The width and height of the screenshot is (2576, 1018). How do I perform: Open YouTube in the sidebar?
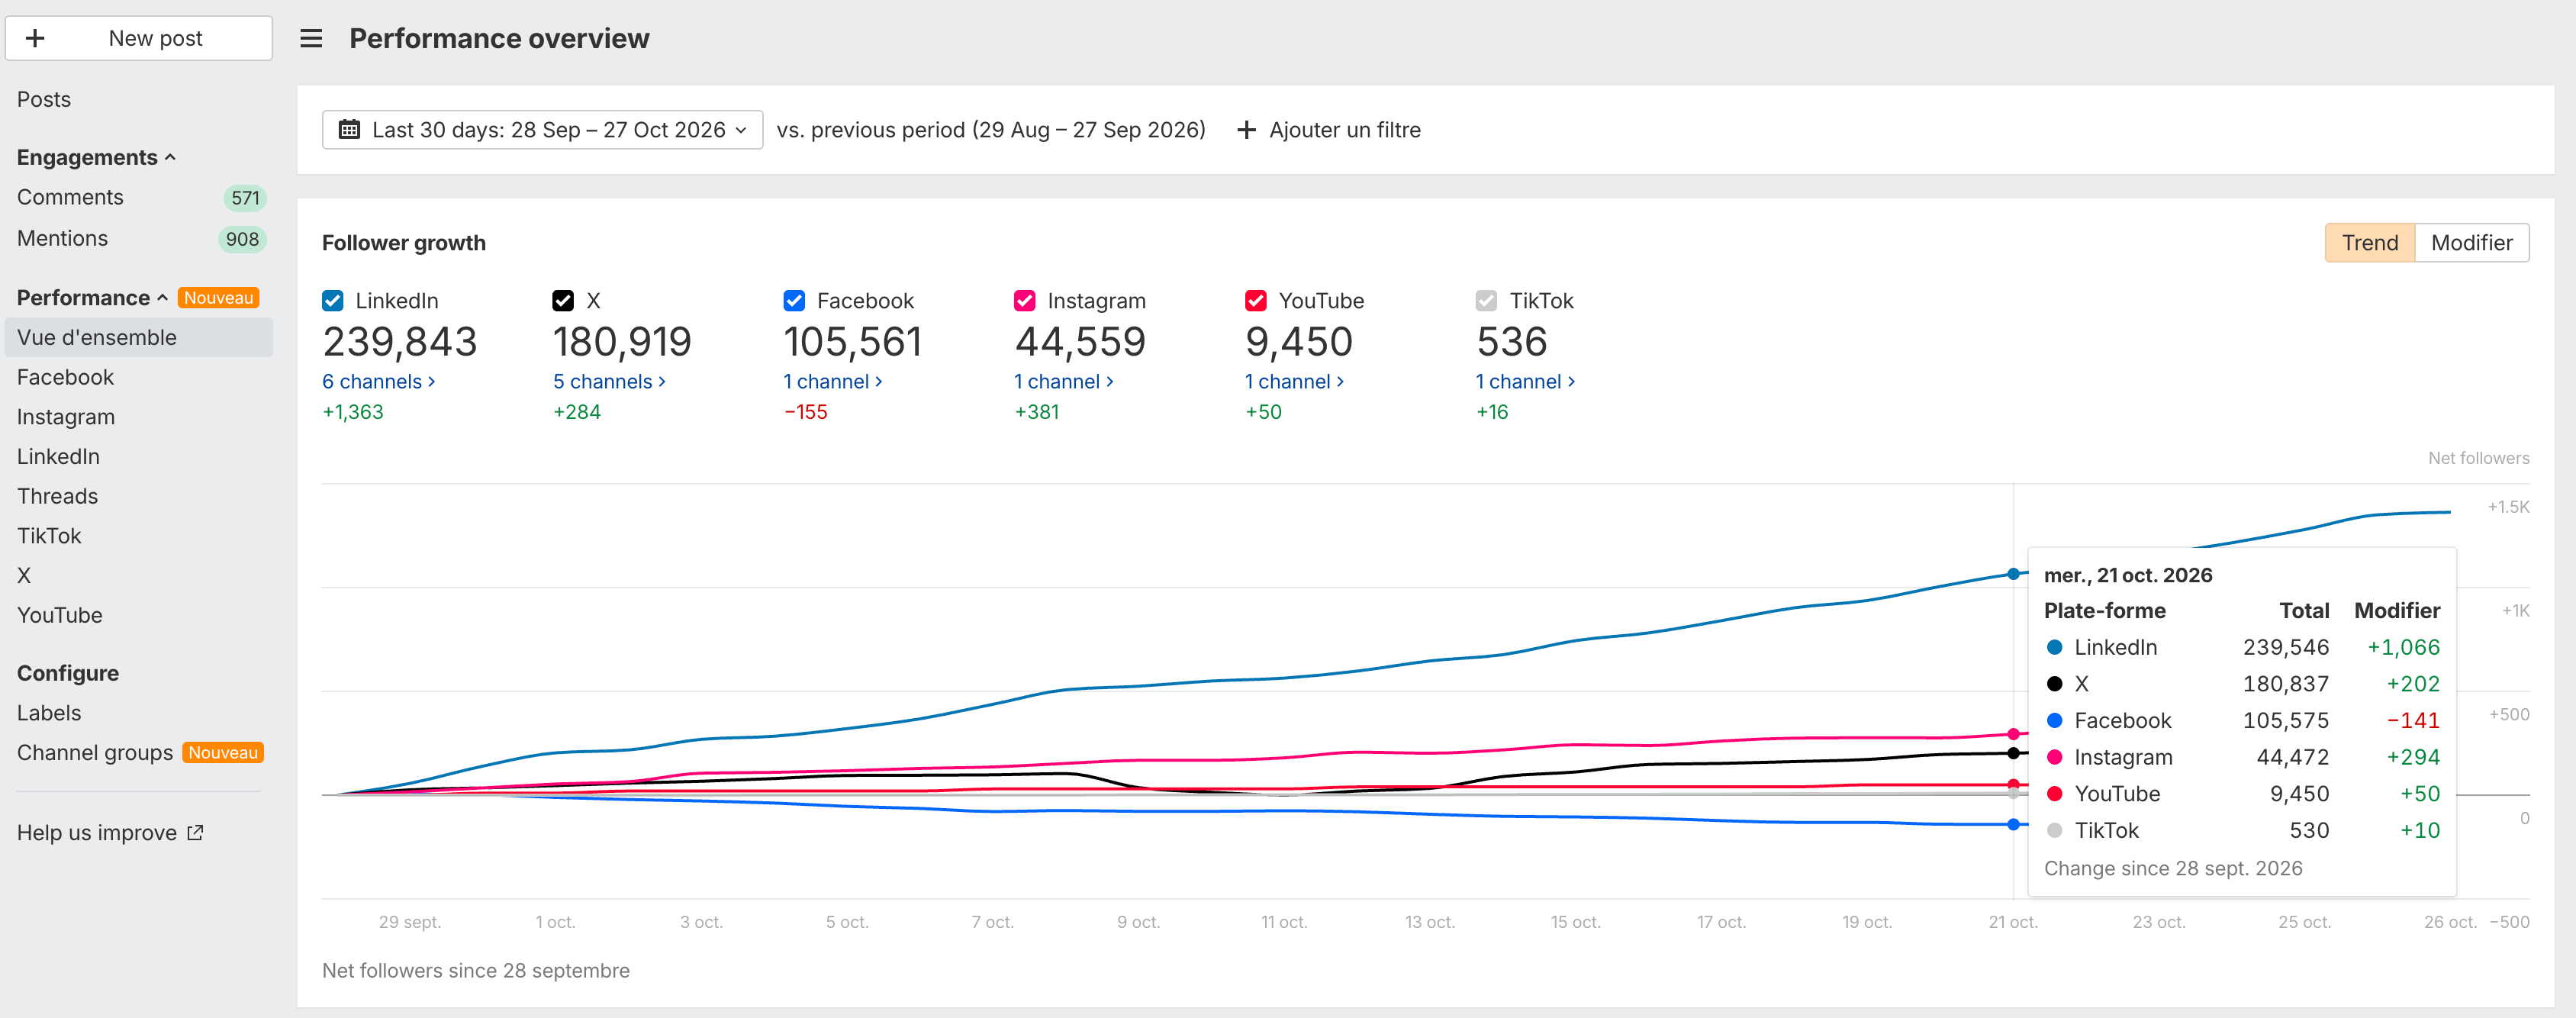pyautogui.click(x=60, y=615)
